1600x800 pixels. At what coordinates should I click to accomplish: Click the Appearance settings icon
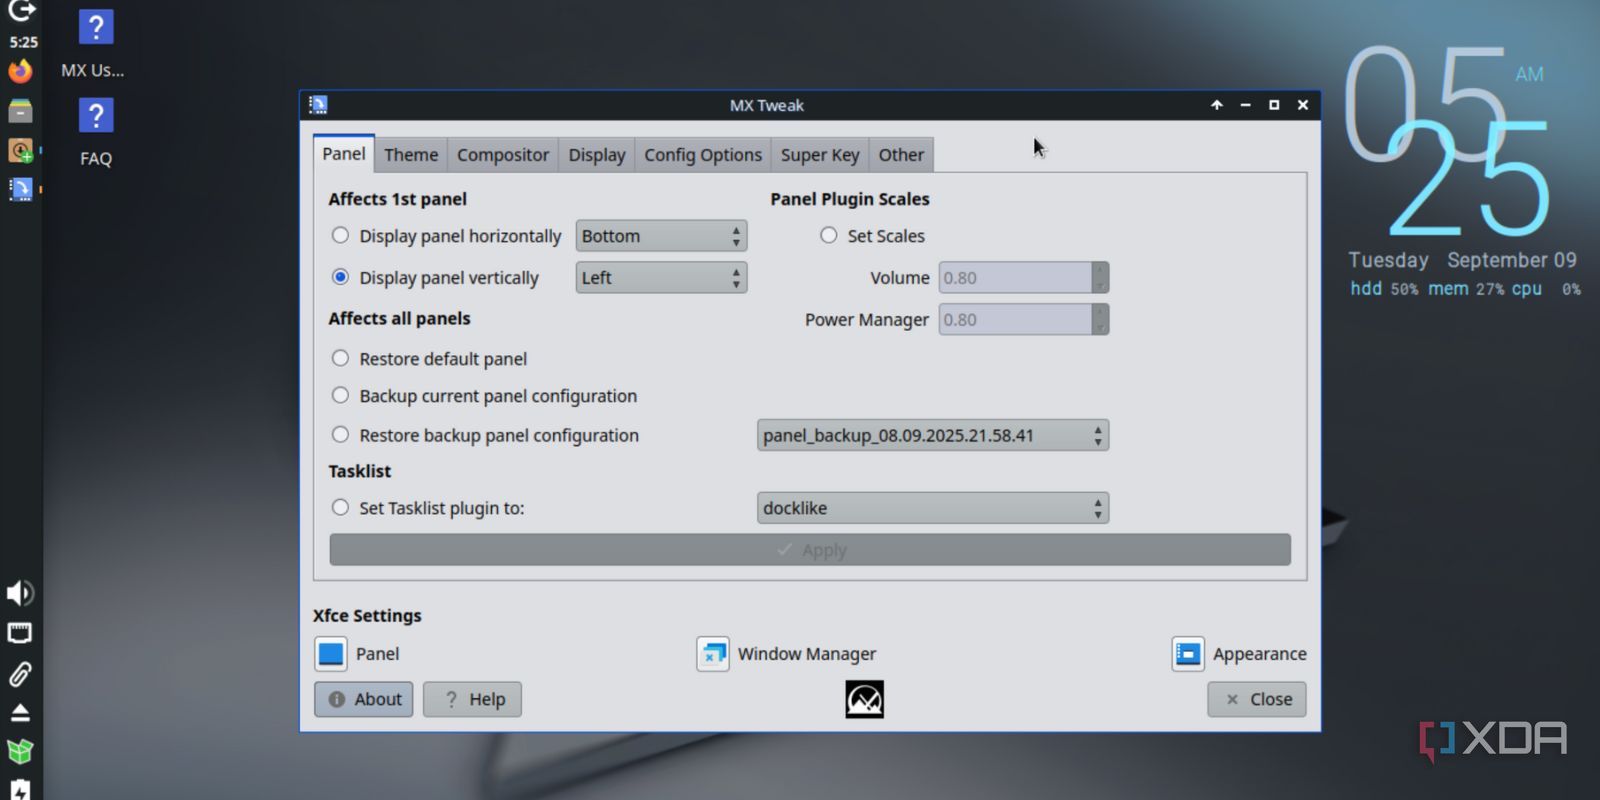1188,654
